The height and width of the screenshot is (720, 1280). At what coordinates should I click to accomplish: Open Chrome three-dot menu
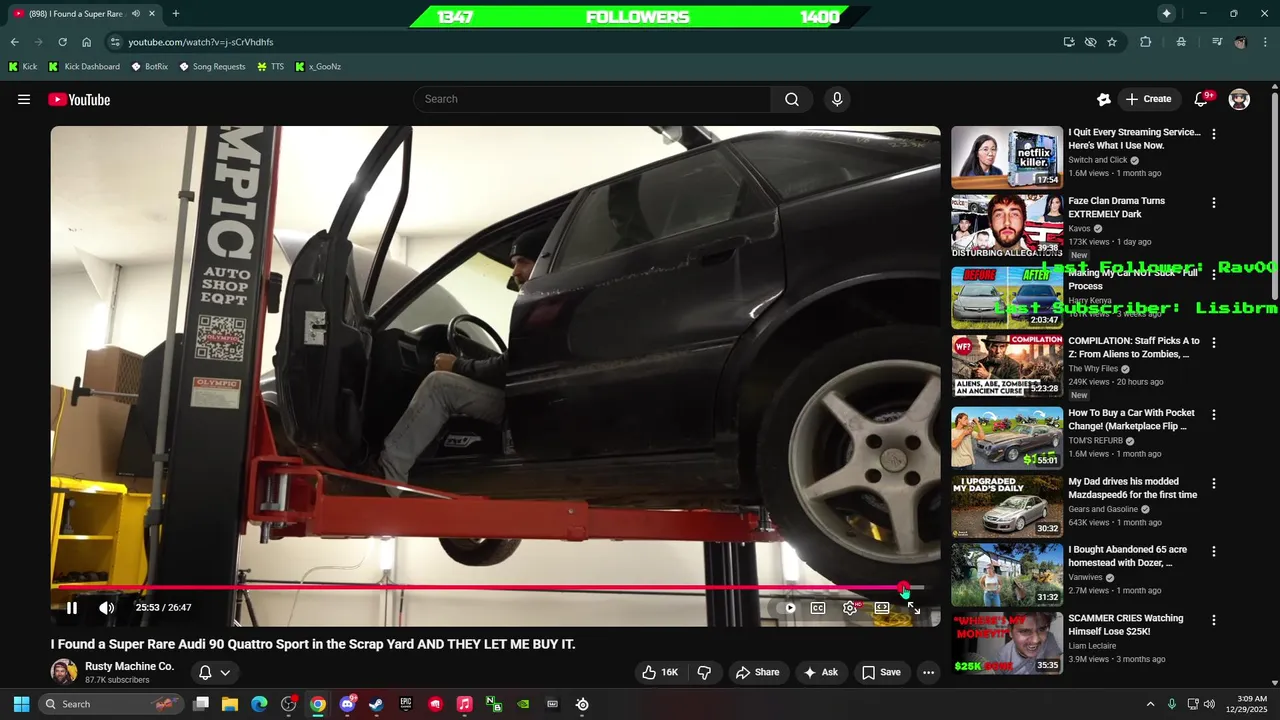click(1265, 42)
